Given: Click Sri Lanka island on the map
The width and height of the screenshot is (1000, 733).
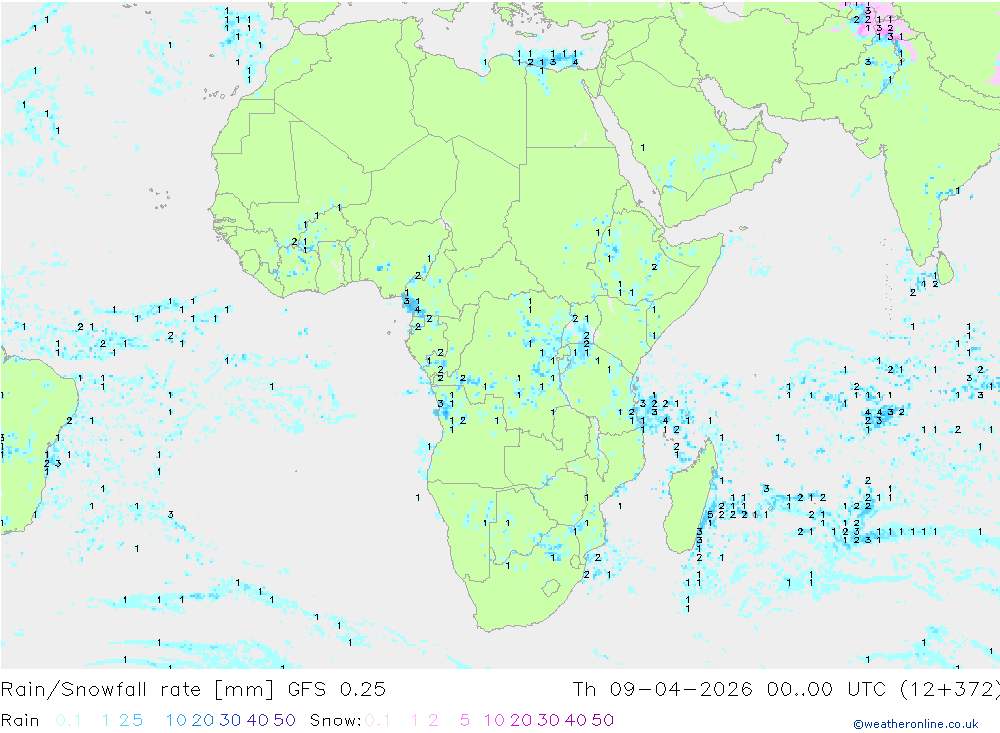Looking at the screenshot, I should (x=946, y=268).
